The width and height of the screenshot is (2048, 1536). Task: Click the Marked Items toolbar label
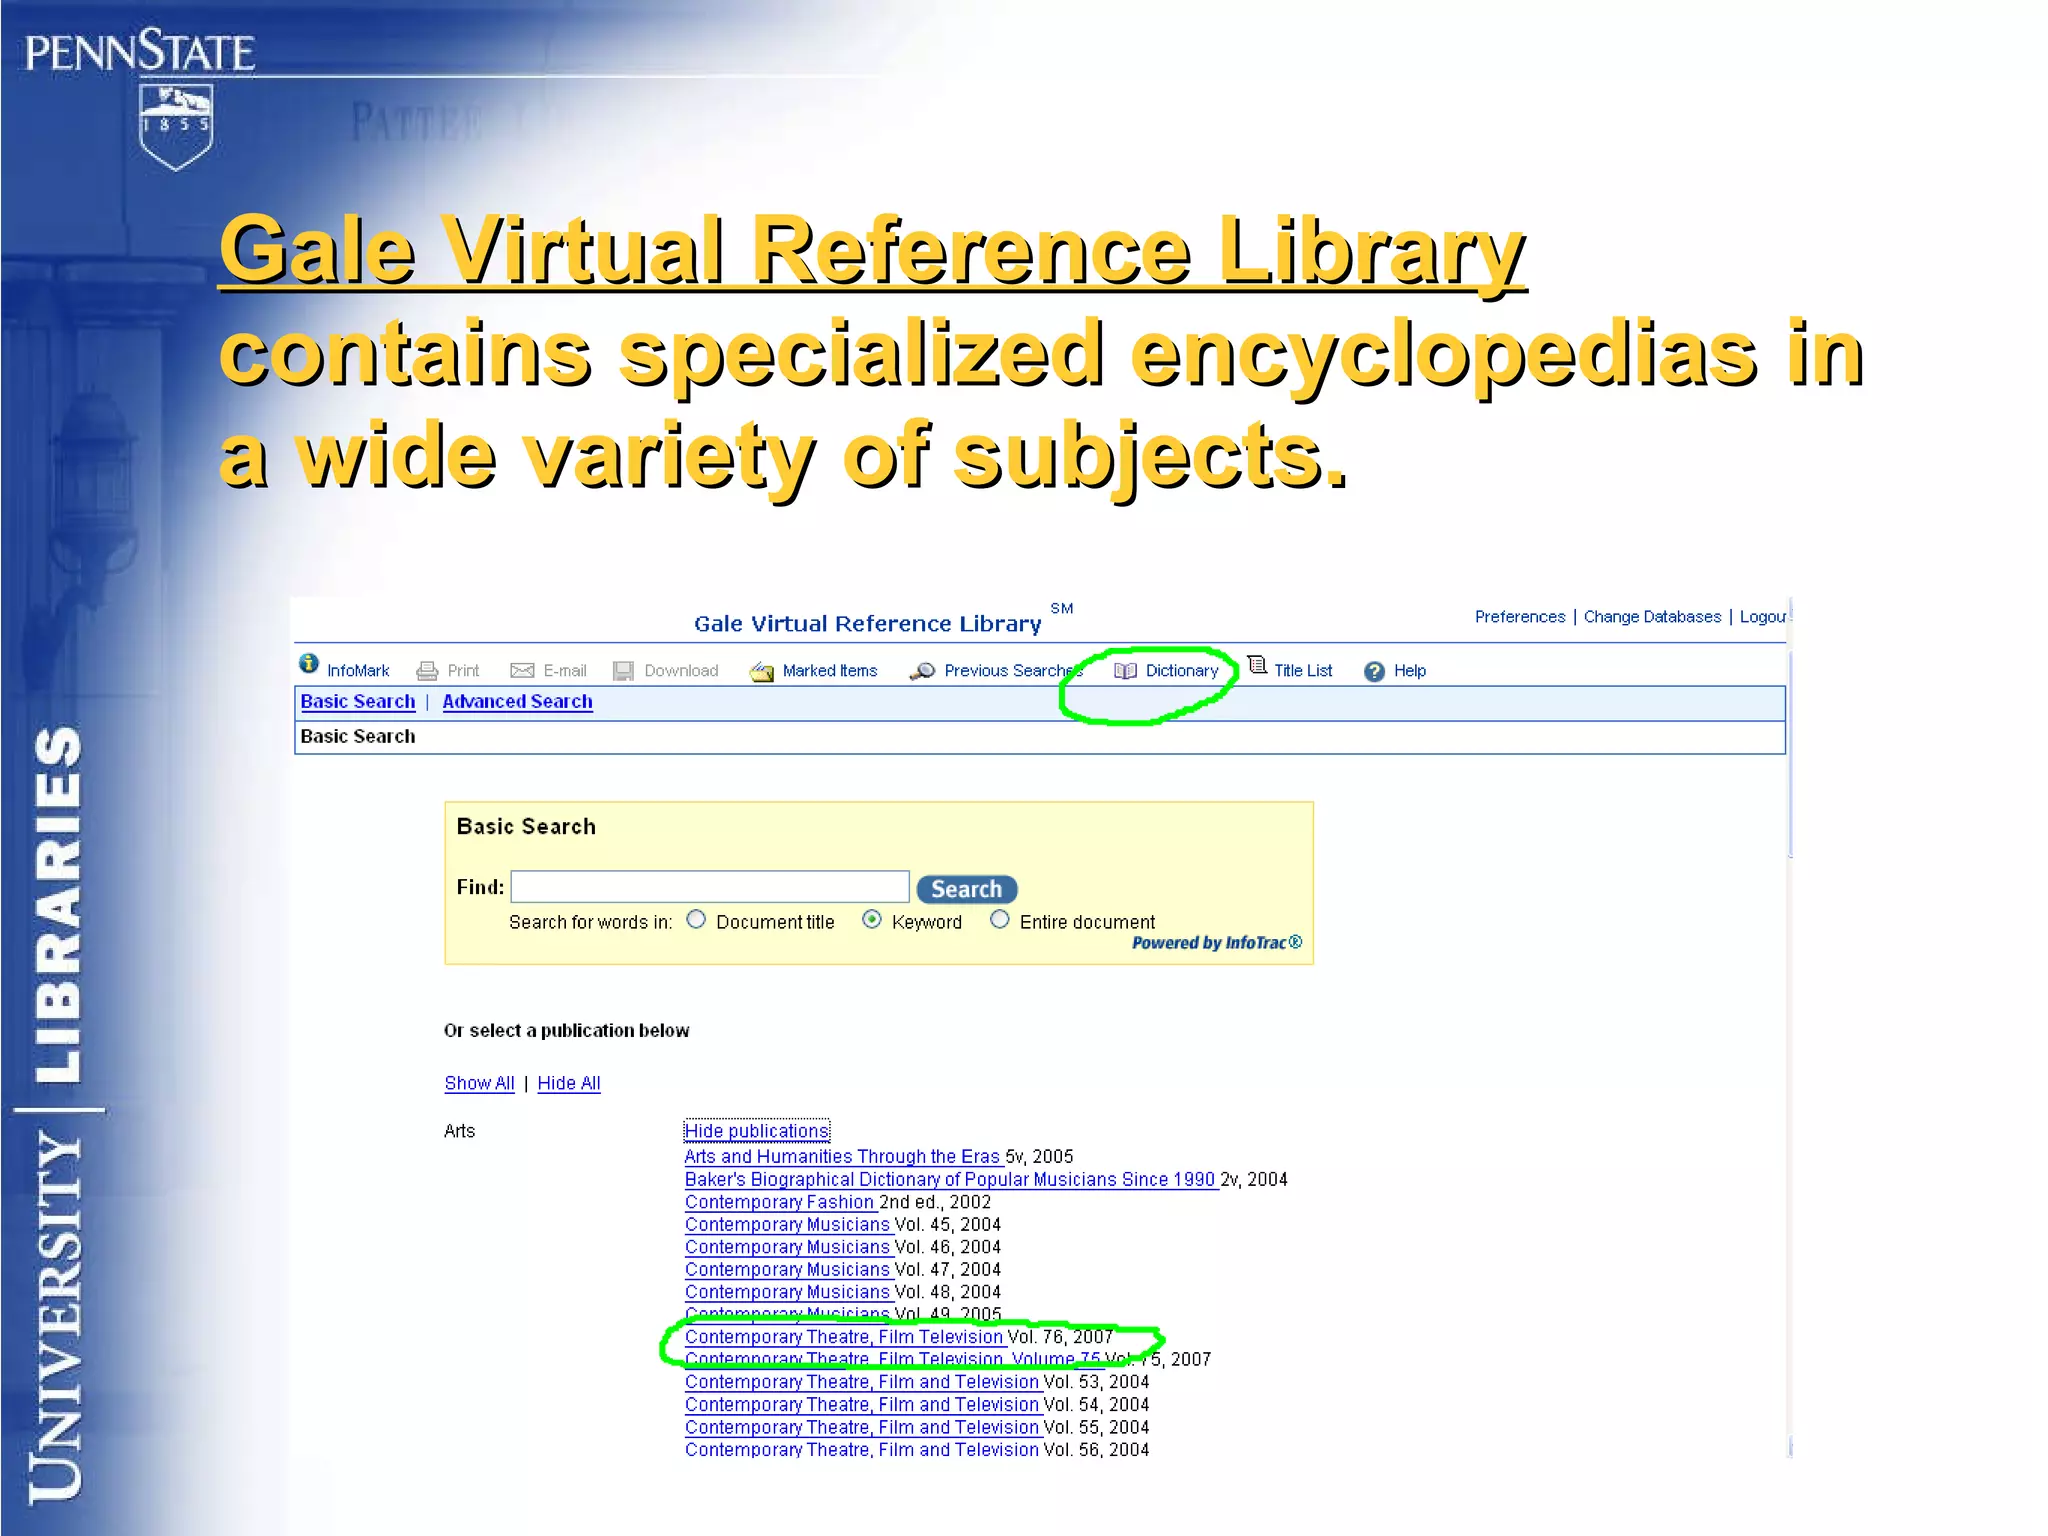(x=830, y=671)
